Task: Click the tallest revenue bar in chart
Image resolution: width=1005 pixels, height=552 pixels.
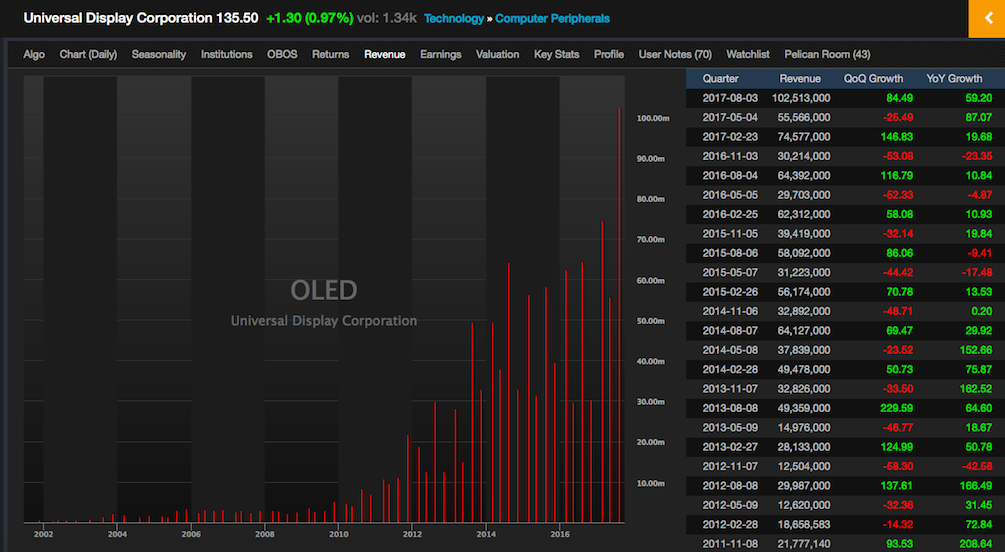Action: coord(619,315)
